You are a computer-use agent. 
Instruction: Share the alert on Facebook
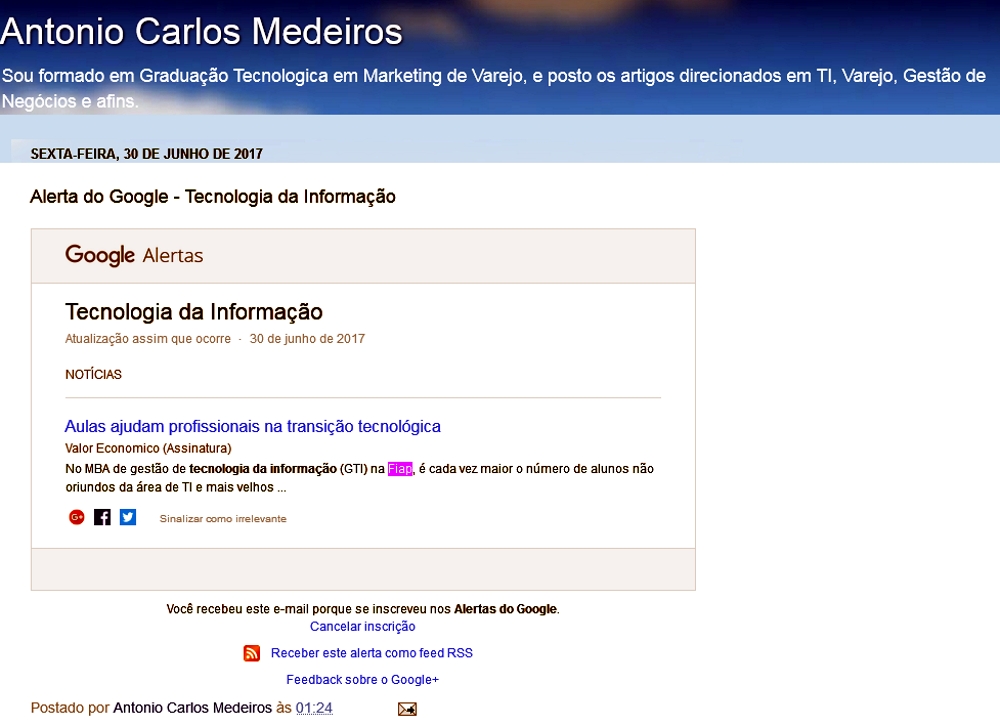(102, 517)
